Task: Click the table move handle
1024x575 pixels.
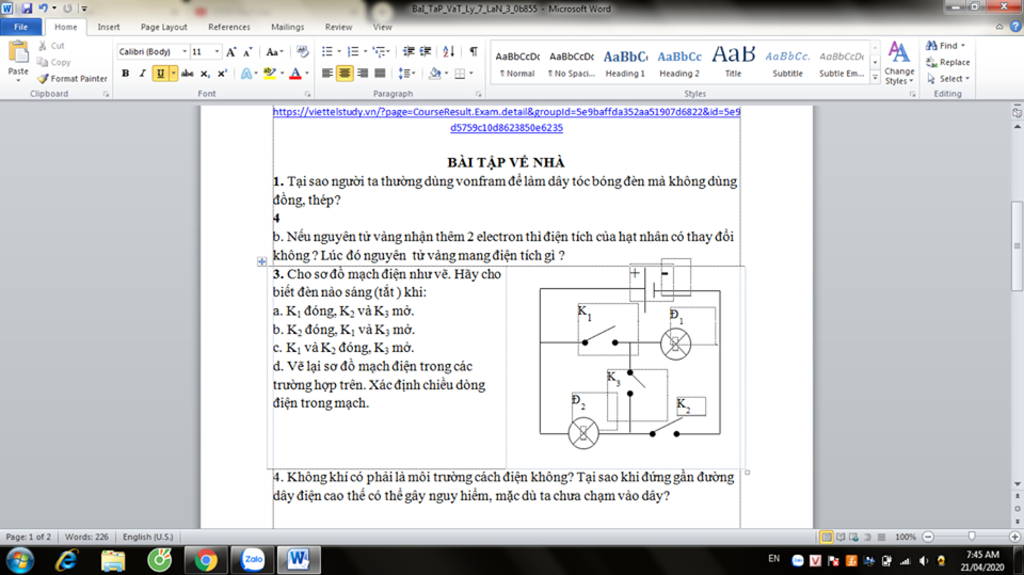Action: click(x=262, y=261)
